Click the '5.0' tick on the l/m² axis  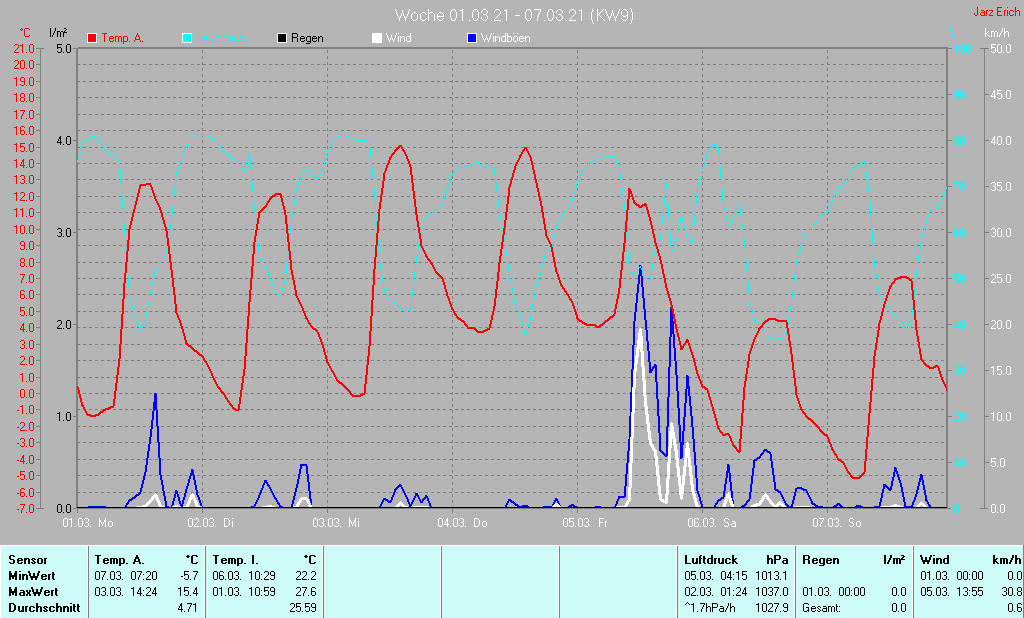tap(63, 48)
